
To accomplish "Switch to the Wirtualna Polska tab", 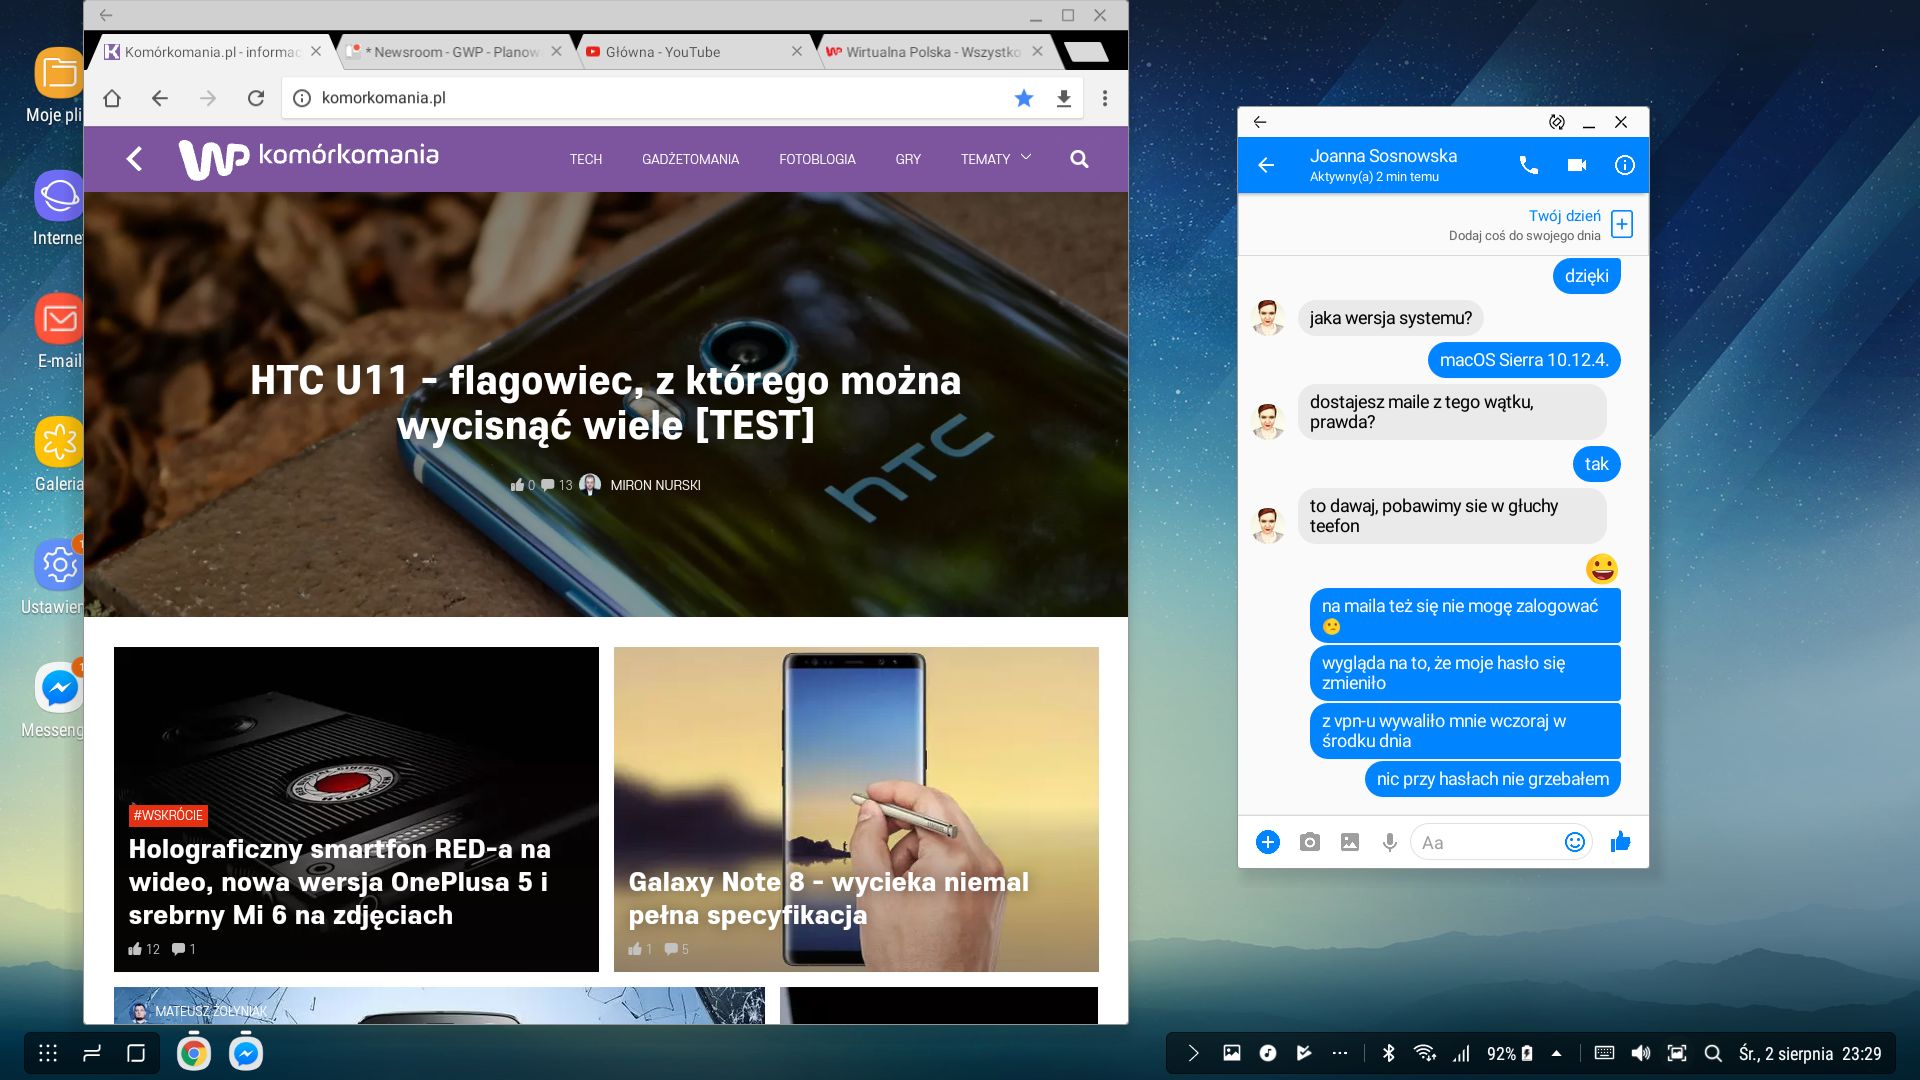I will [x=934, y=52].
